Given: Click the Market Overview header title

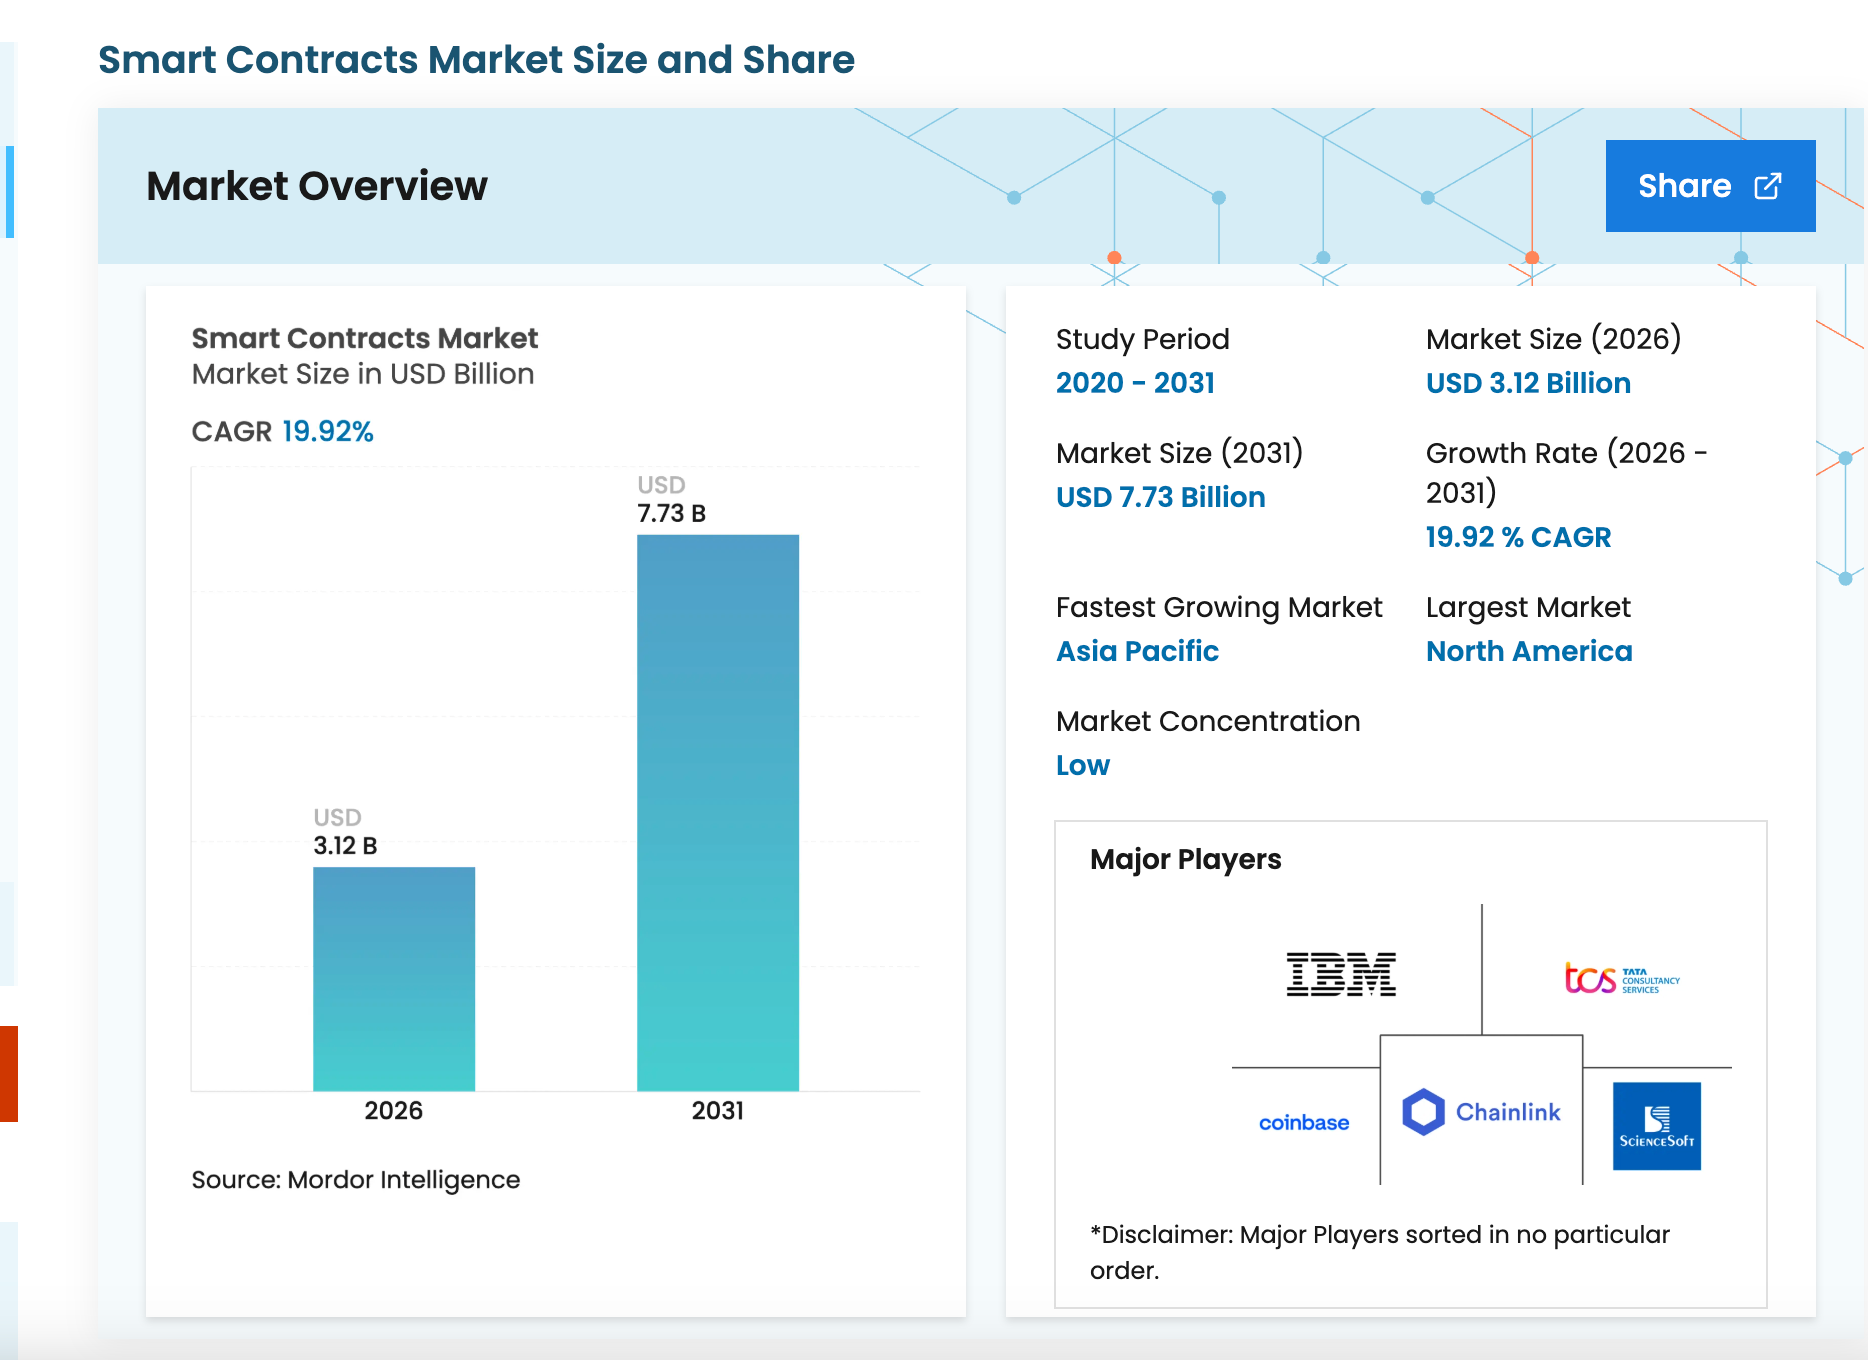Looking at the screenshot, I should click(x=317, y=186).
